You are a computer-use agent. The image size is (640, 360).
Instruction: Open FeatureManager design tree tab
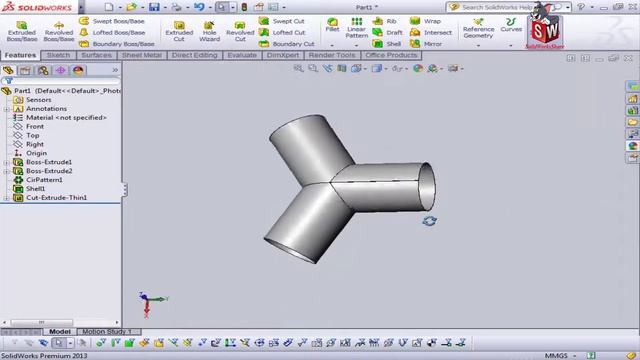[x=8, y=70]
